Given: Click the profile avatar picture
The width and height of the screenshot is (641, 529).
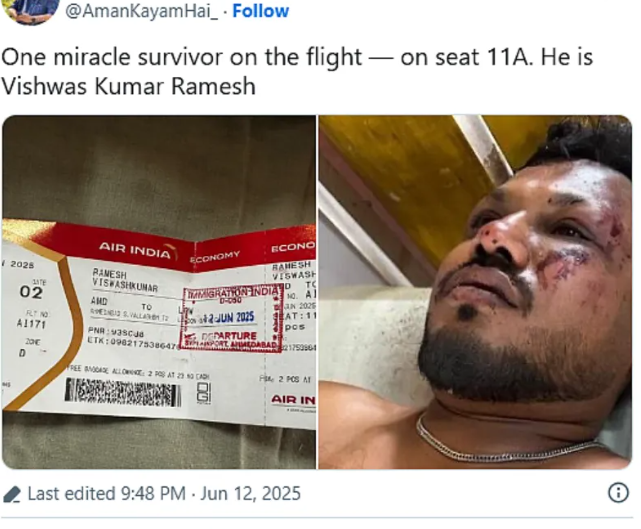Looking at the screenshot, I should pos(31,11).
